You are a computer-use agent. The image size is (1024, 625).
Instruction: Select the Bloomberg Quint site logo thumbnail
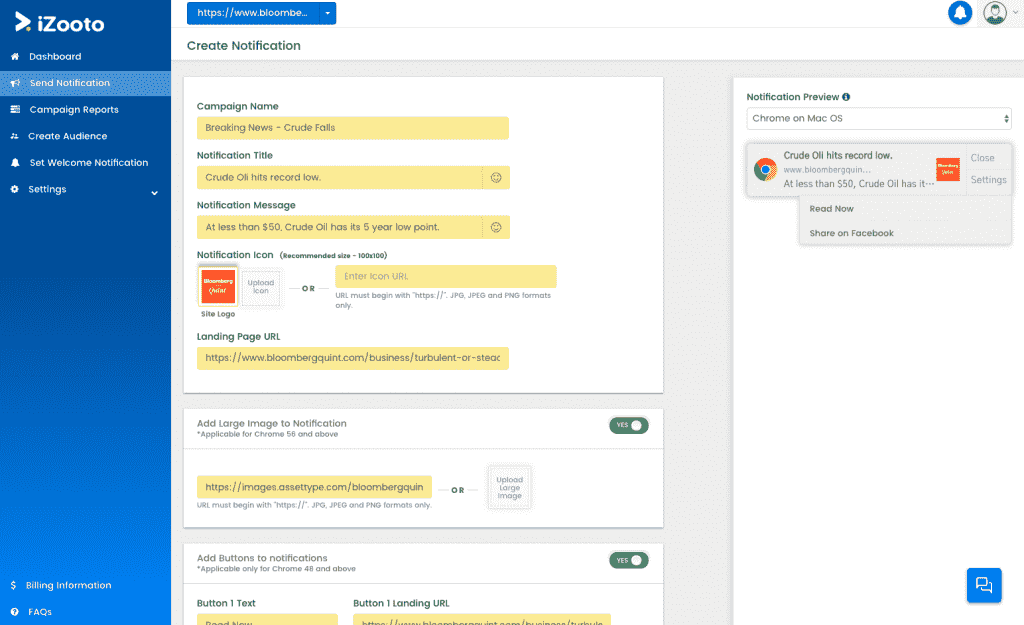coord(218,286)
